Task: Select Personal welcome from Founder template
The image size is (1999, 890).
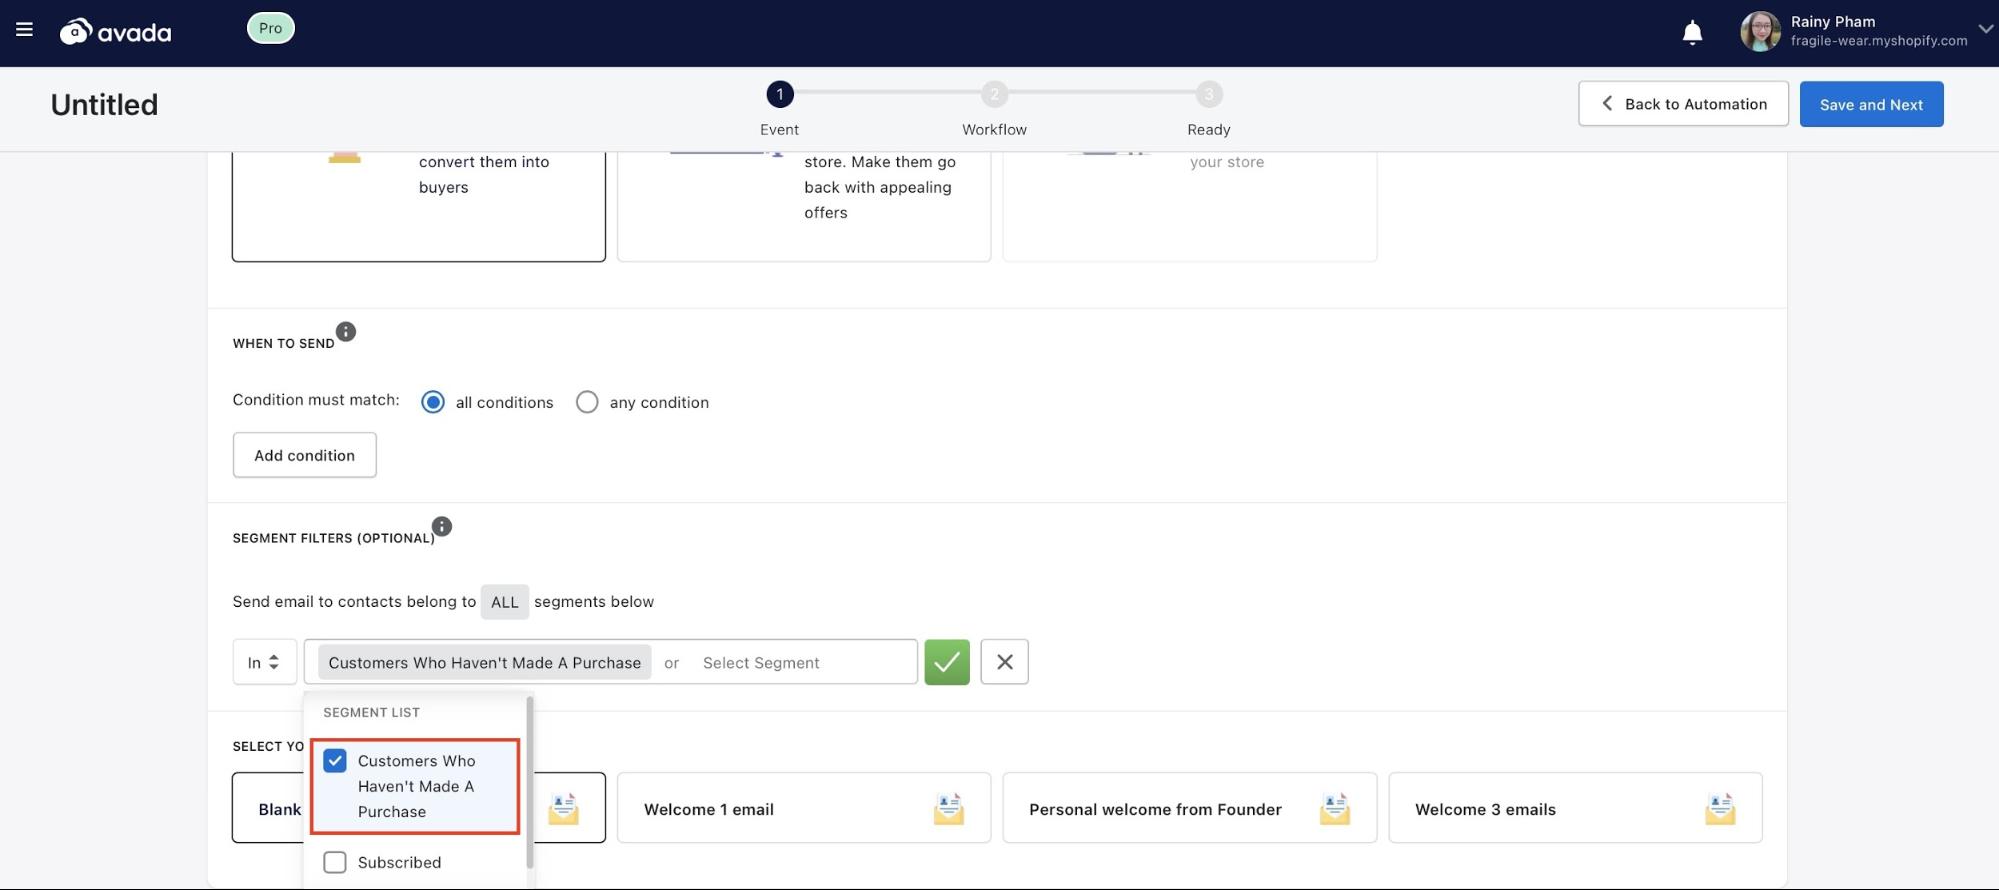Action: click(1189, 808)
